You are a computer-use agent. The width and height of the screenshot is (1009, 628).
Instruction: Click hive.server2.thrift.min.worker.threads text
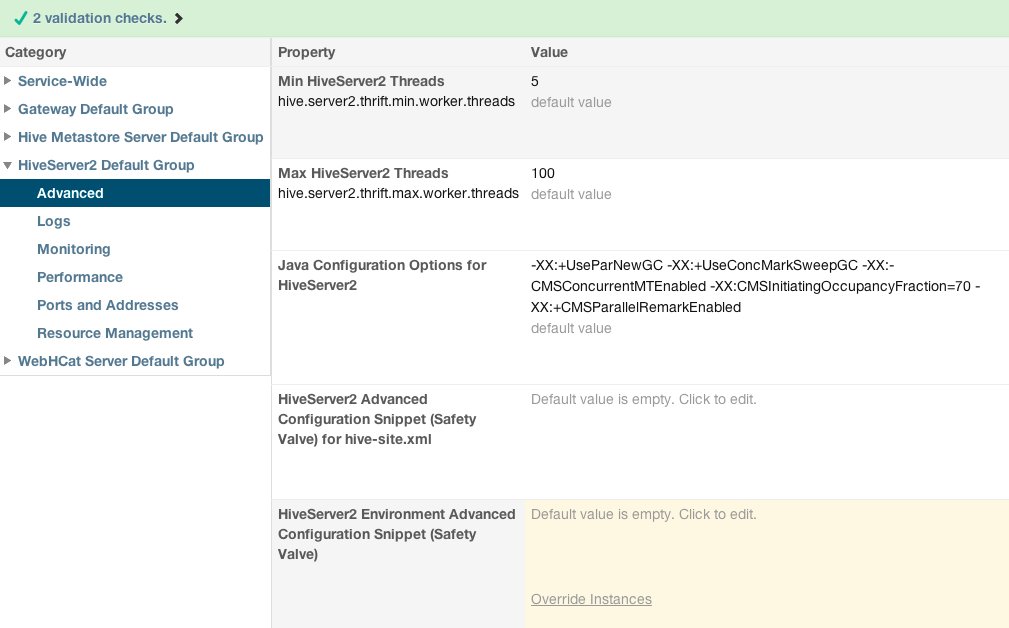click(x=396, y=102)
